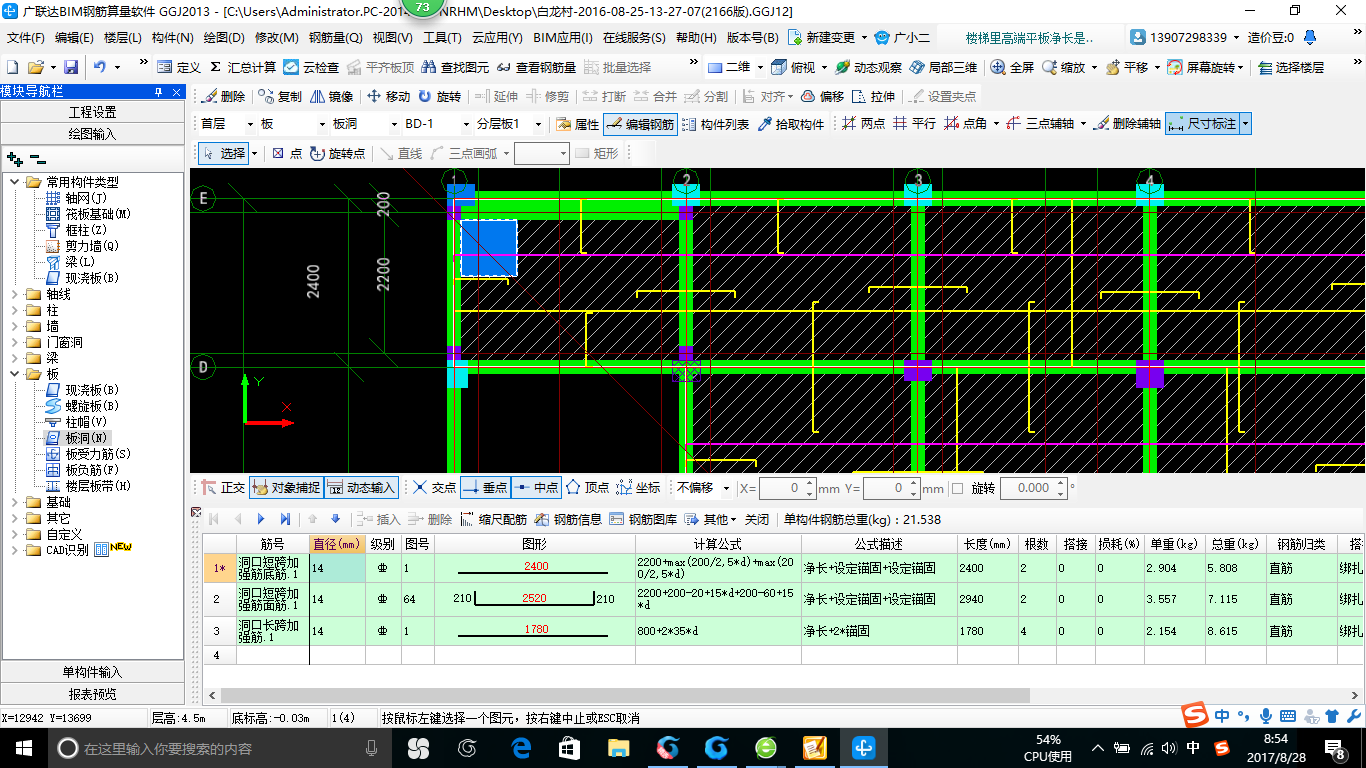
Task: Select the 复制 copy tool
Action: [280, 96]
